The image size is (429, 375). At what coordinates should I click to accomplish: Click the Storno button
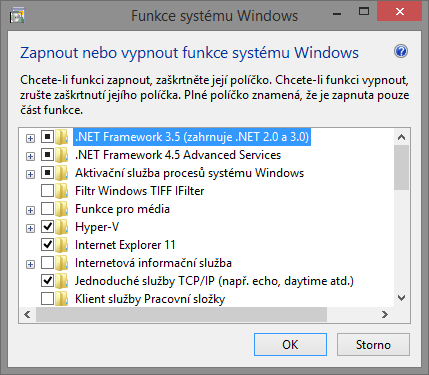373,345
